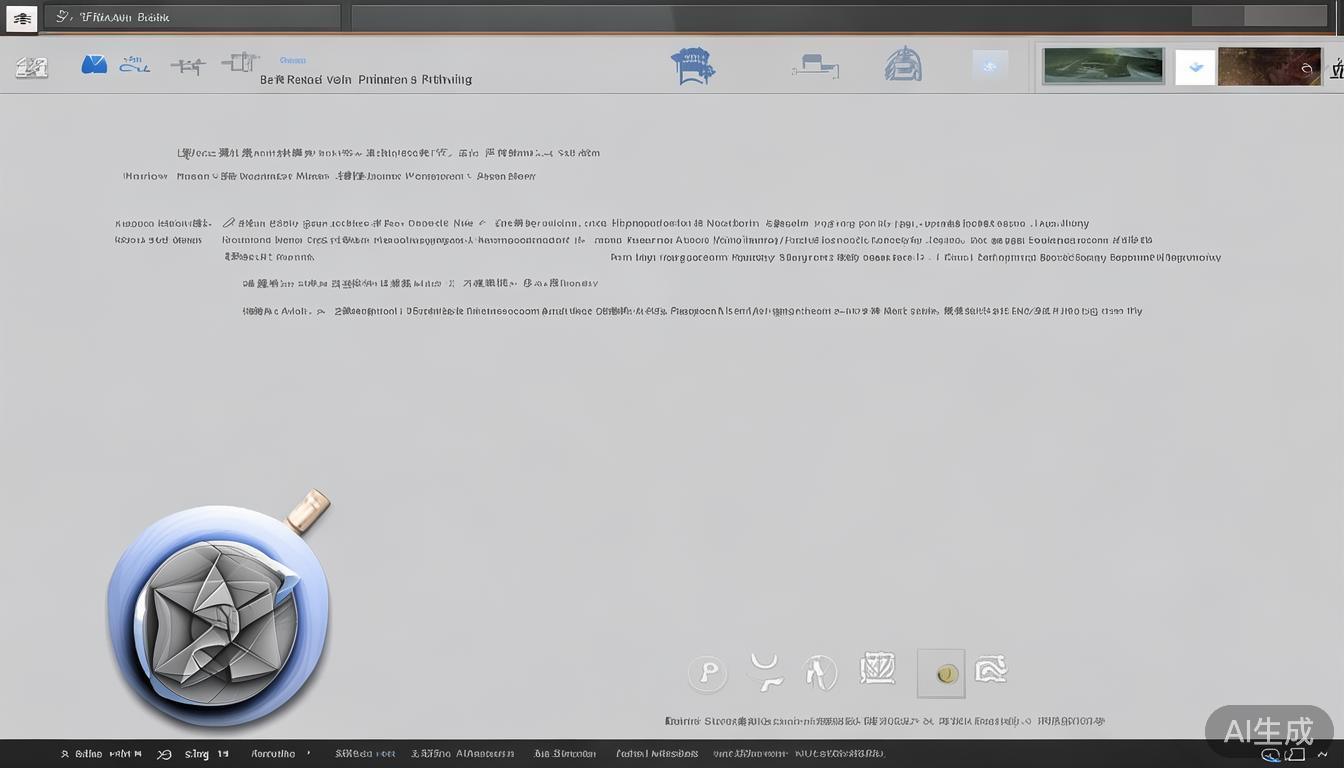Viewport: 1344px width, 768px height.
Task: Click the 'P' tool icon above the status text
Action: pos(707,672)
